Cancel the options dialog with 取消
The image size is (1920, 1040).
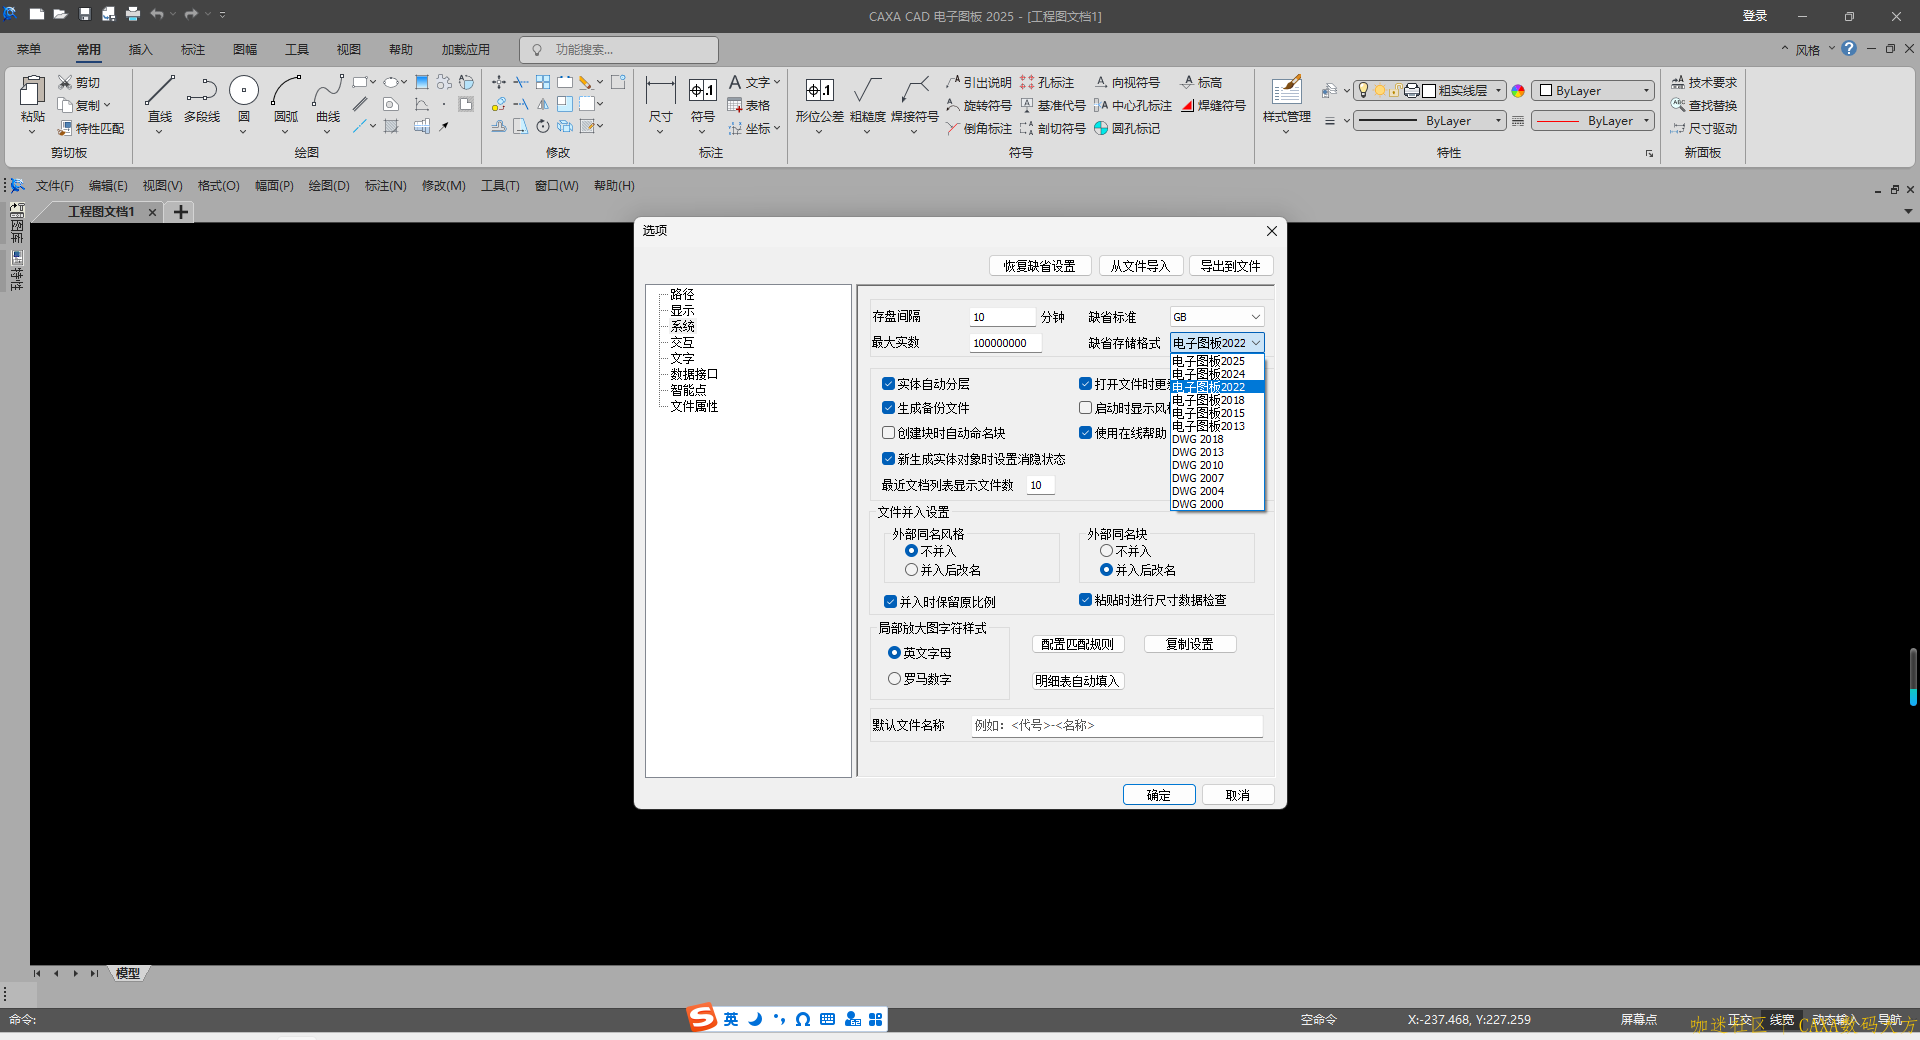coord(1238,795)
